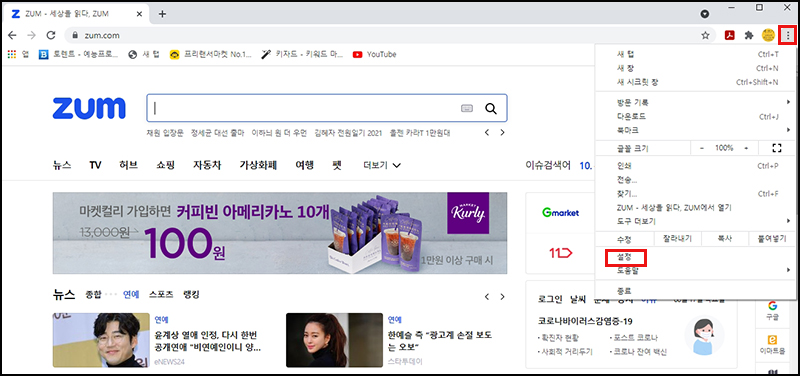Select 새 창 menu item
The height and width of the screenshot is (376, 800).
[x=695, y=68]
